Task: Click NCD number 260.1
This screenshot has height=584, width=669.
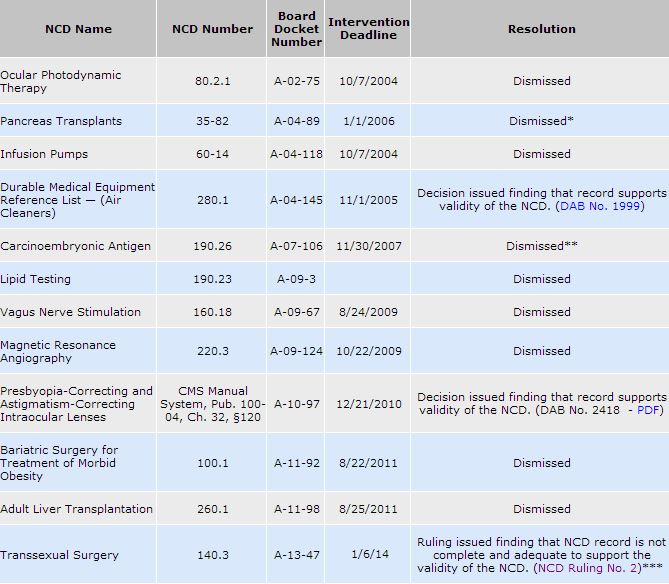Action: tap(212, 509)
